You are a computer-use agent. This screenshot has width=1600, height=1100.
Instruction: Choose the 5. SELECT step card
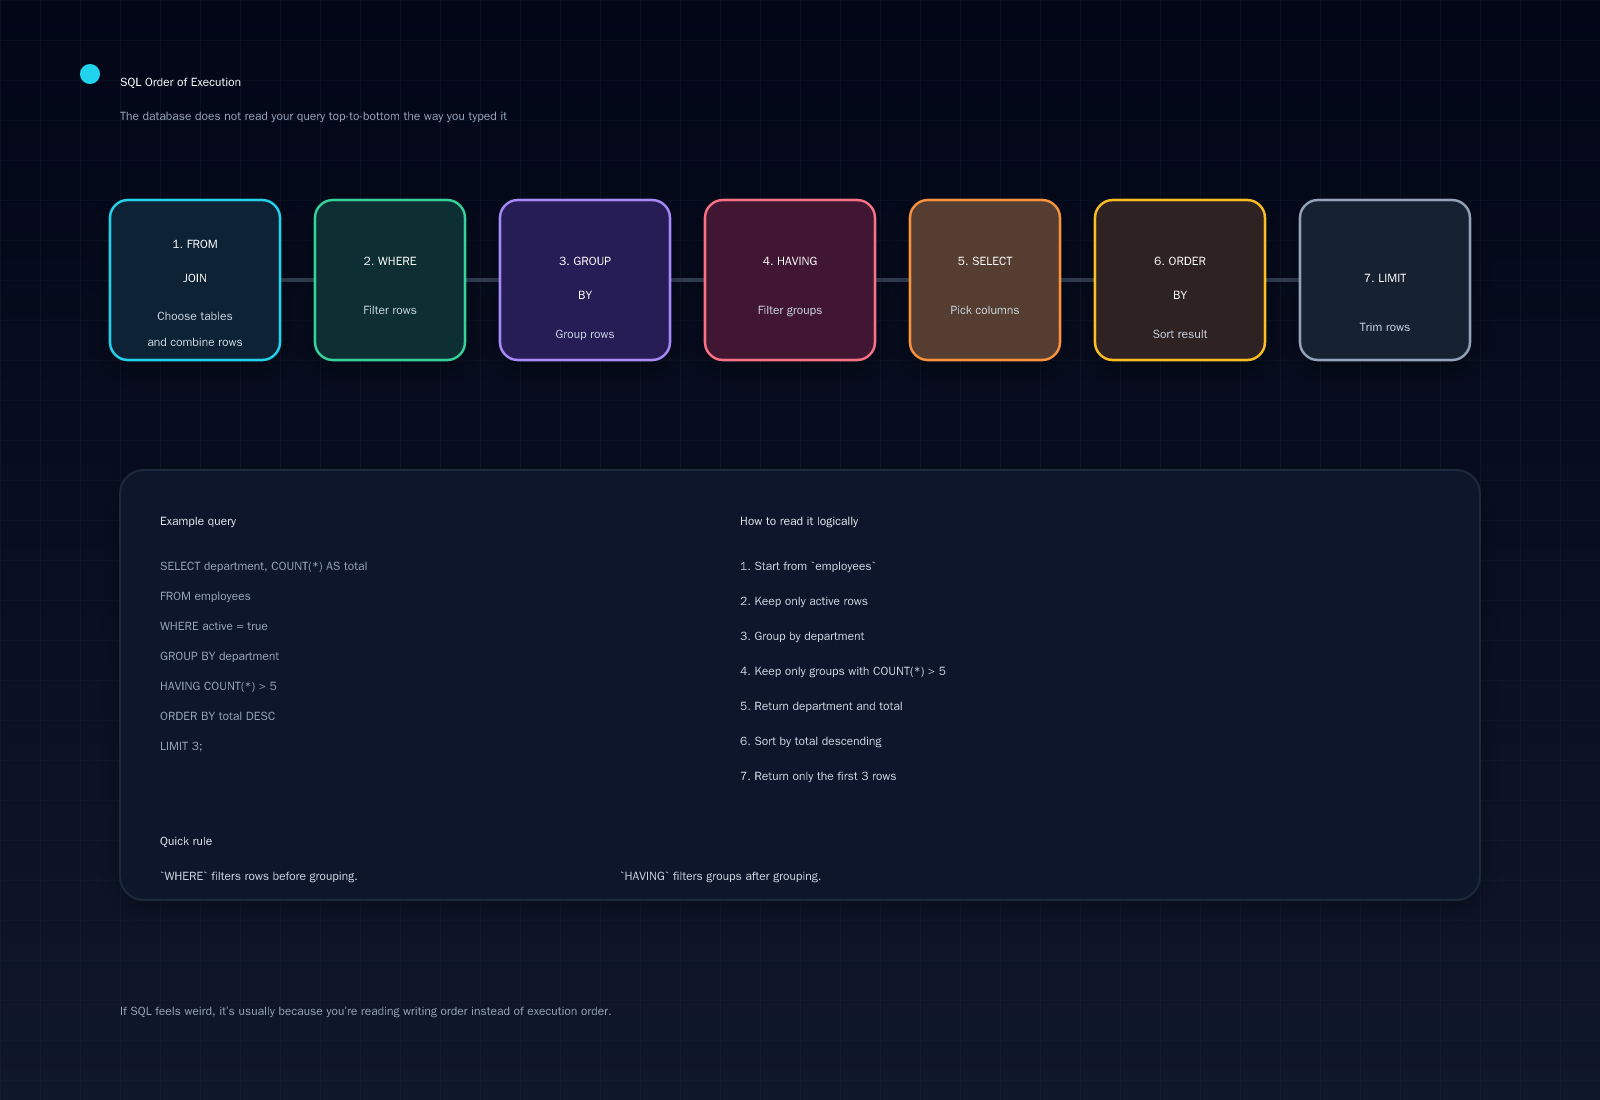click(x=985, y=280)
